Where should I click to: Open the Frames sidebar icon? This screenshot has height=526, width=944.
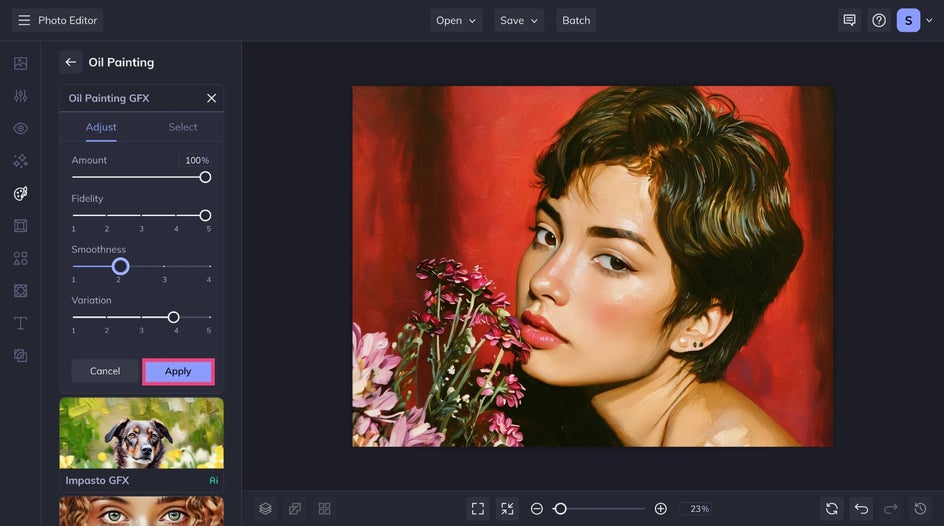(20, 226)
